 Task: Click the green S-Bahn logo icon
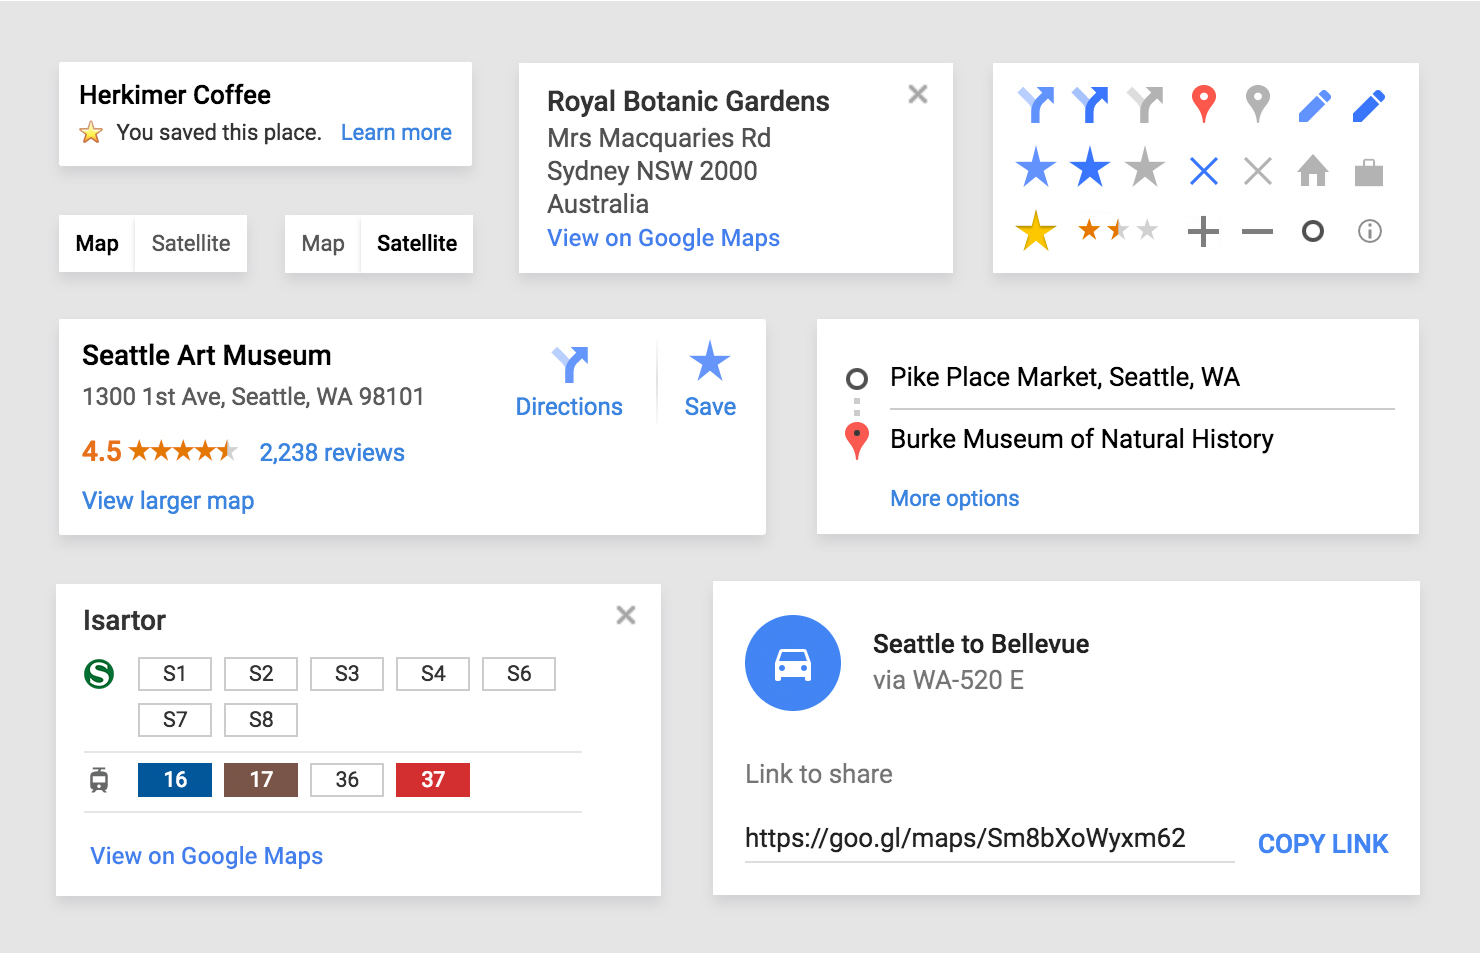click(x=99, y=674)
